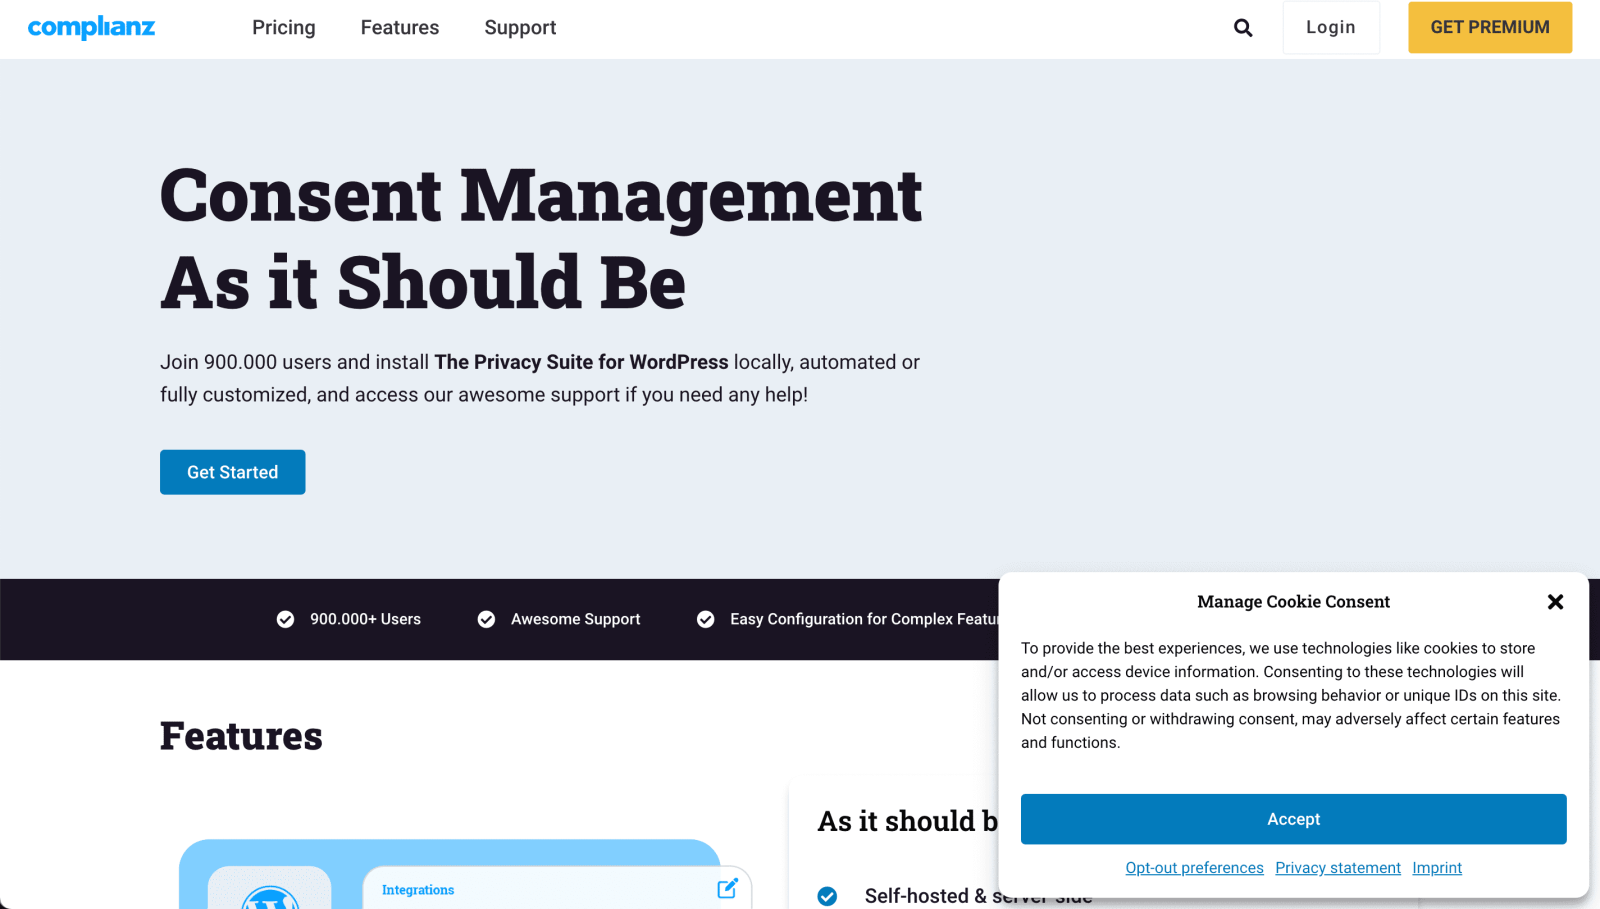Open the Pricing menu item
The height and width of the screenshot is (909, 1600).
coord(283,28)
